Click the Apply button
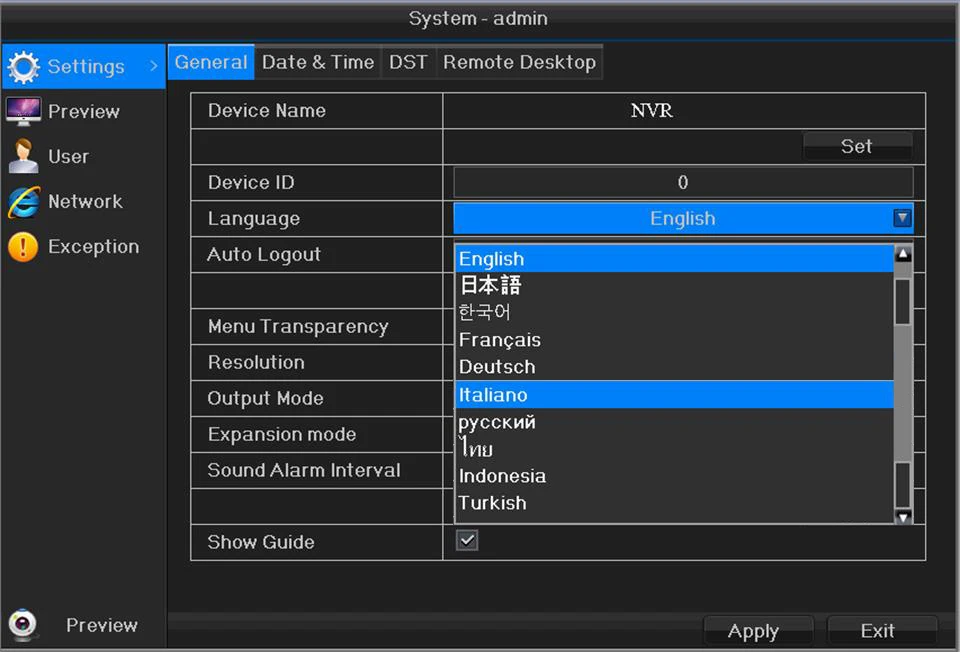Screen dimensions: 960x652 (759, 631)
